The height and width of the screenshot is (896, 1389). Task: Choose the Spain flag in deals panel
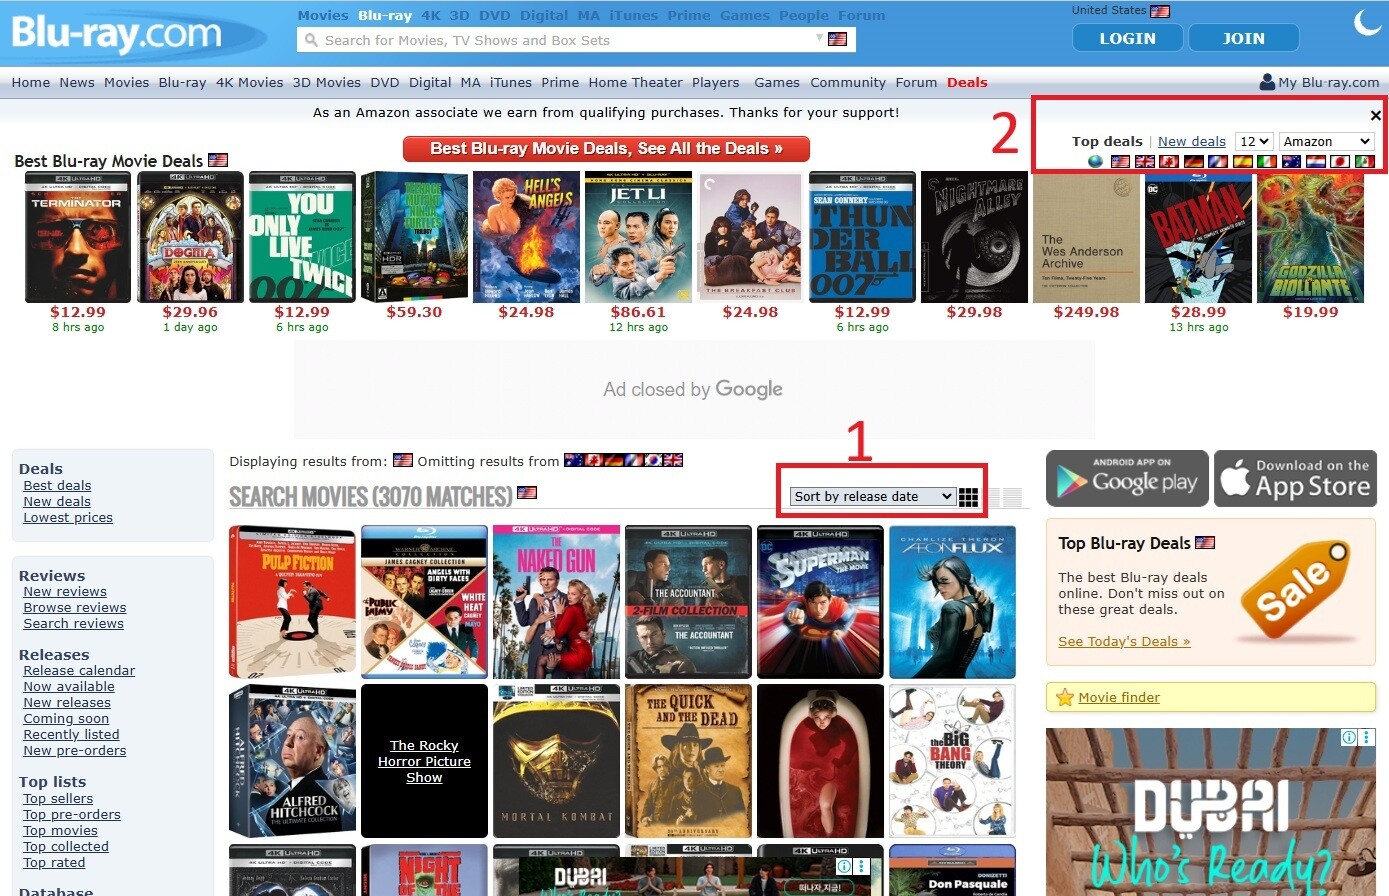click(x=1243, y=161)
